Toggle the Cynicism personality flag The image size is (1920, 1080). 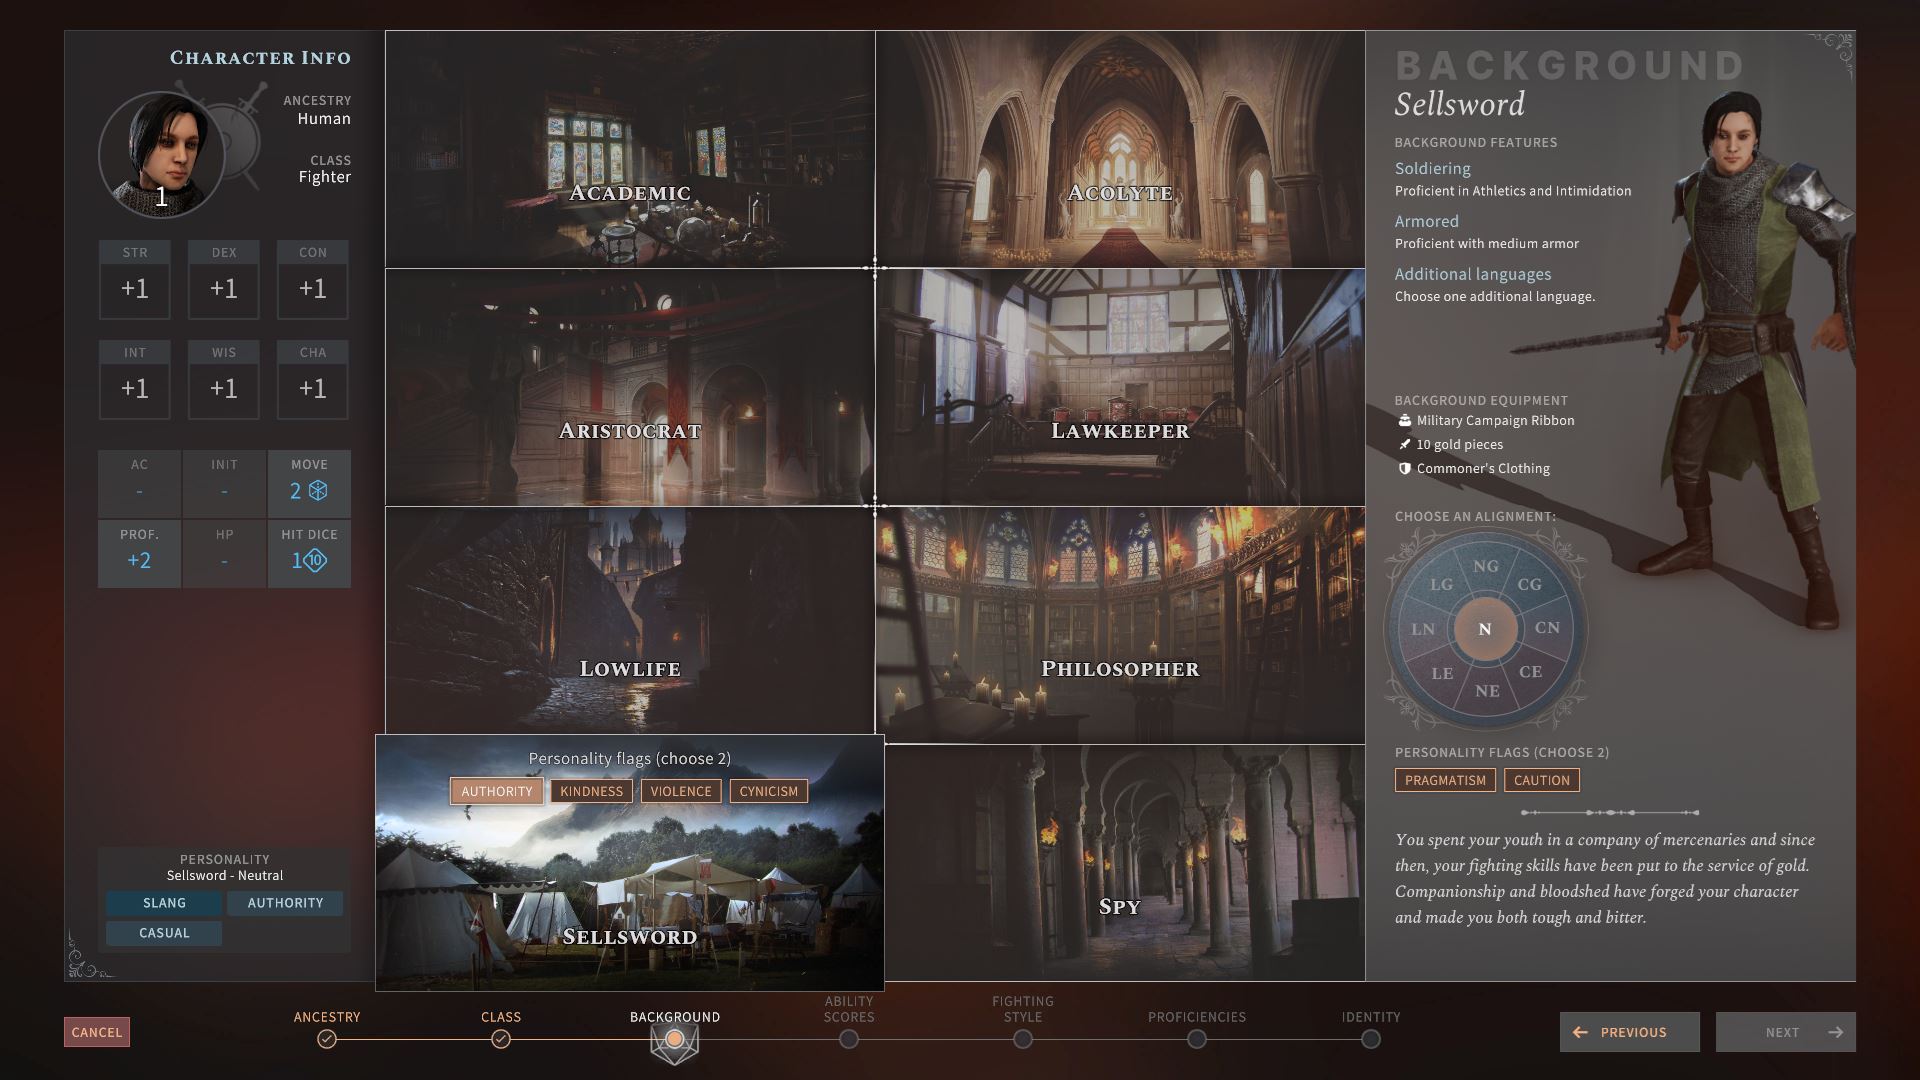[x=768, y=791]
